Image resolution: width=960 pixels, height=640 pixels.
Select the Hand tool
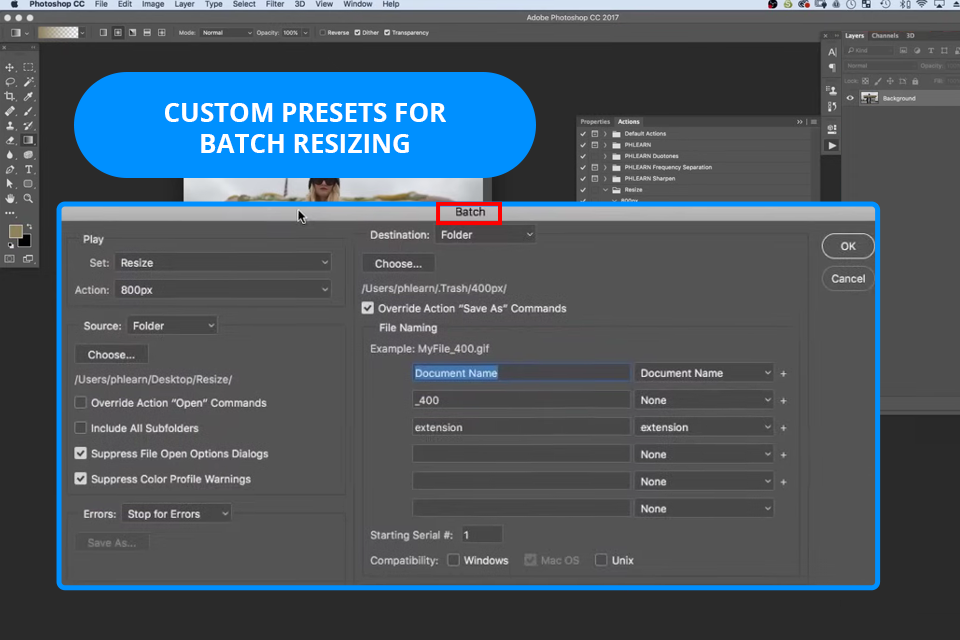click(x=10, y=198)
